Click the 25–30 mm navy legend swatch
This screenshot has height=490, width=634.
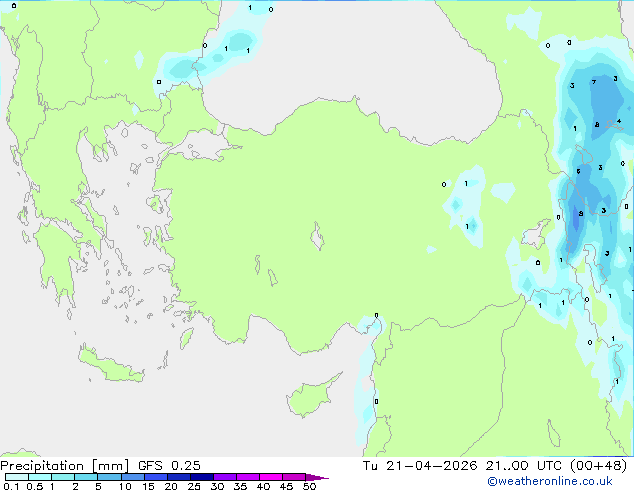click(x=202, y=477)
